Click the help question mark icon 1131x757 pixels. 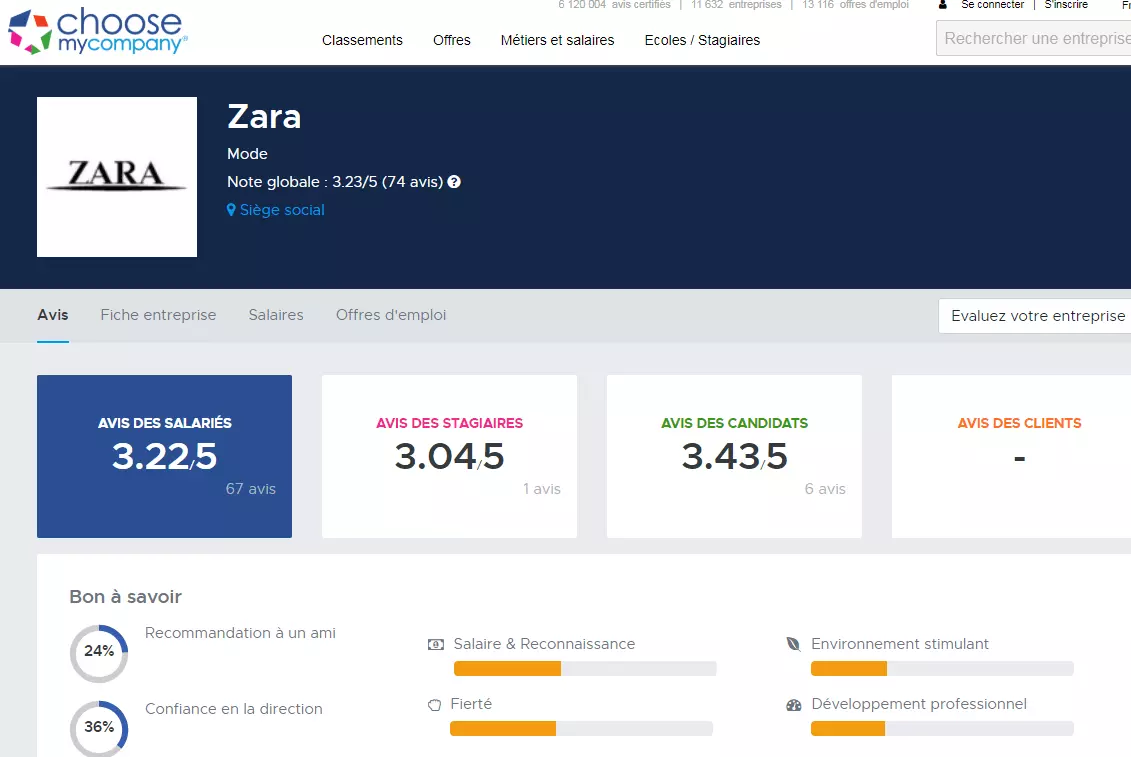454,182
